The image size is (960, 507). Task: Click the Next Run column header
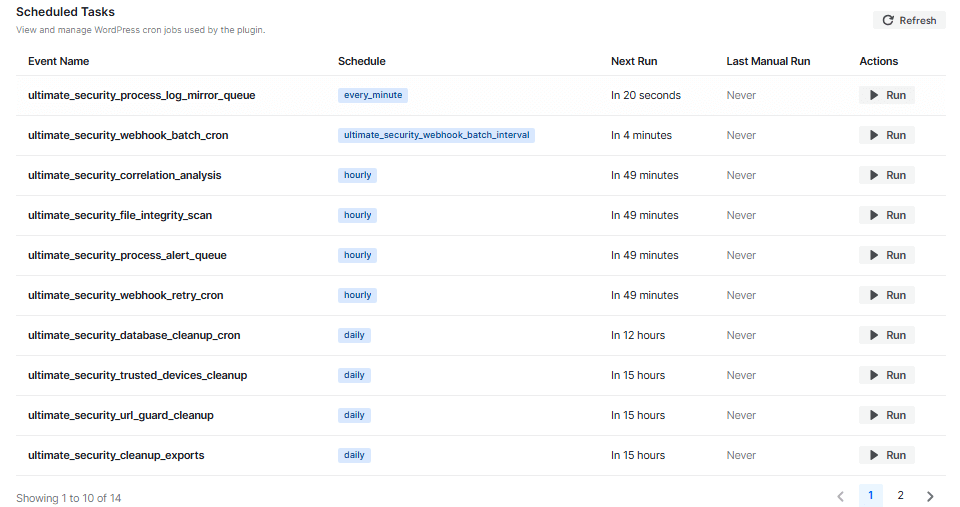click(x=634, y=61)
